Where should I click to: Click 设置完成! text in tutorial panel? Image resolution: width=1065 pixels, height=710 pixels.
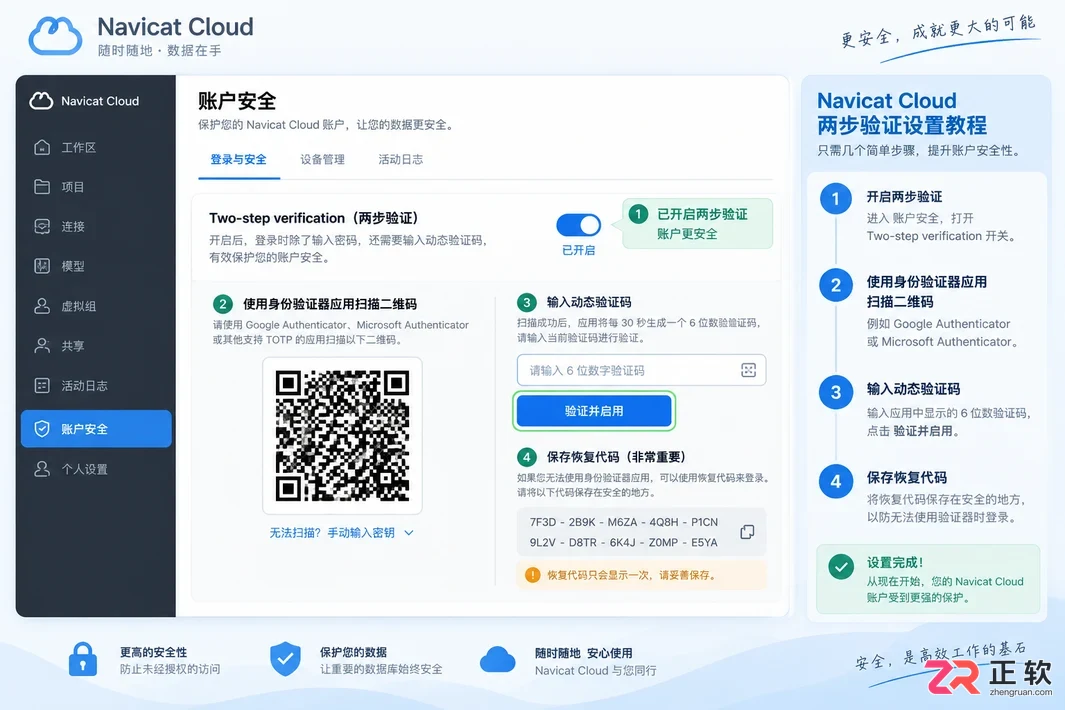(895, 563)
